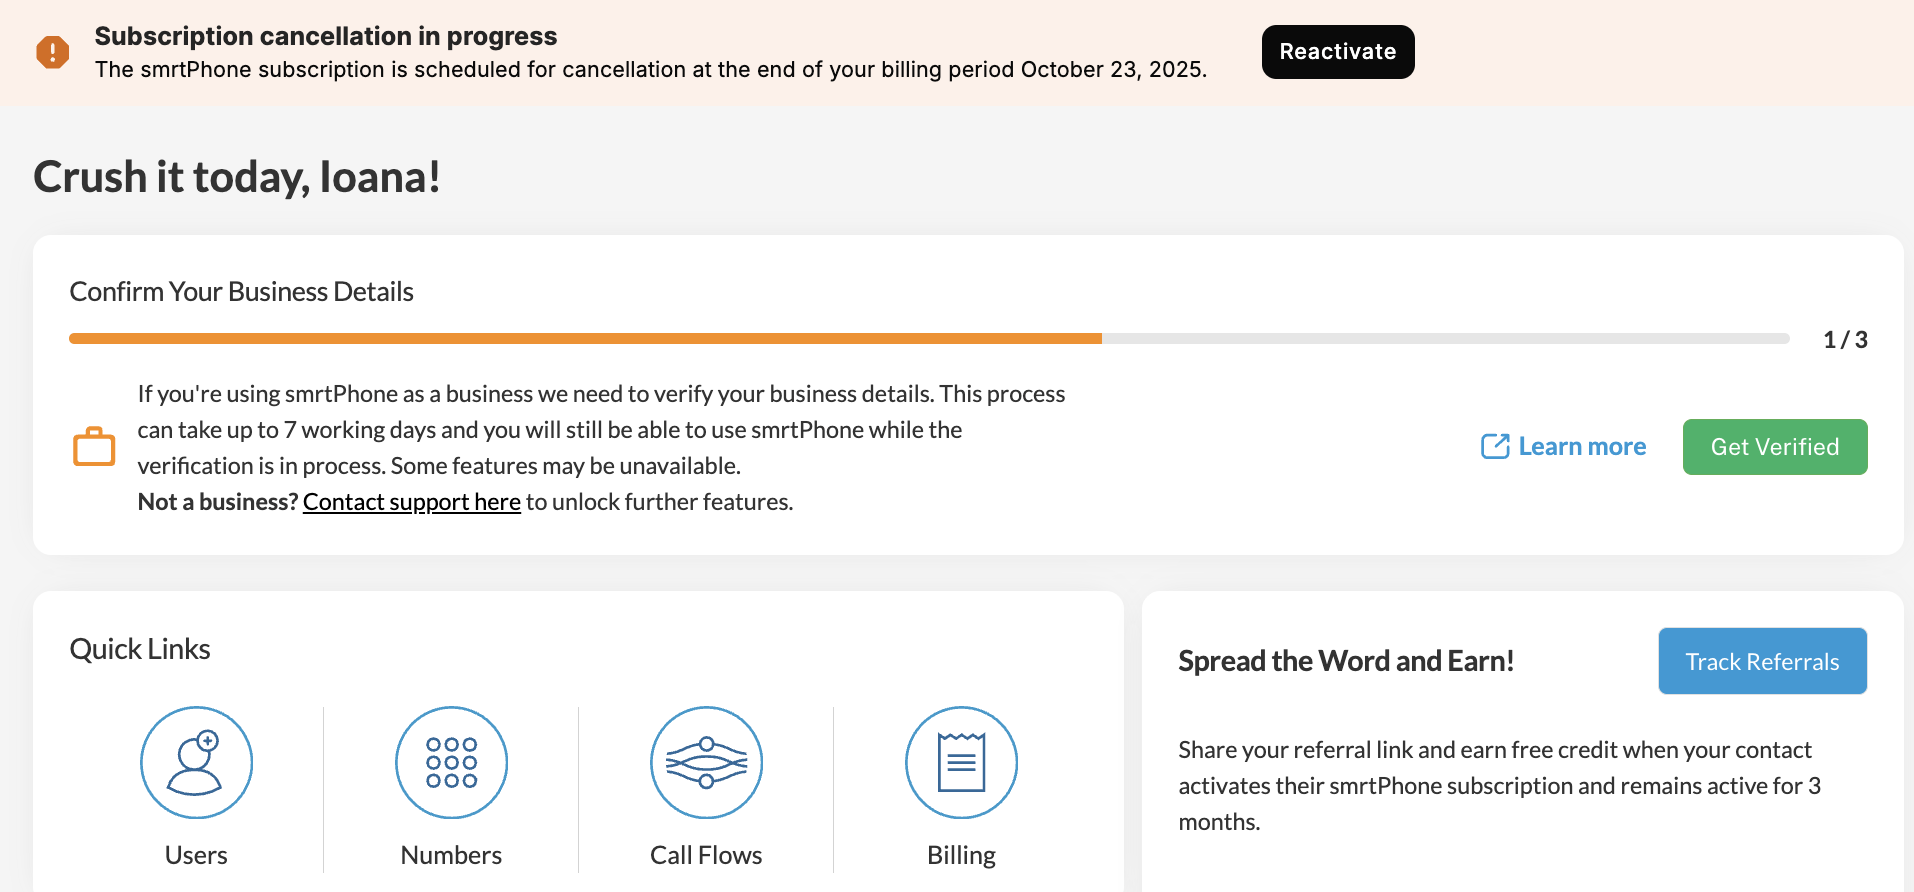Click the Call Flows text label
Screen dimensions: 1914x892
tap(706, 856)
